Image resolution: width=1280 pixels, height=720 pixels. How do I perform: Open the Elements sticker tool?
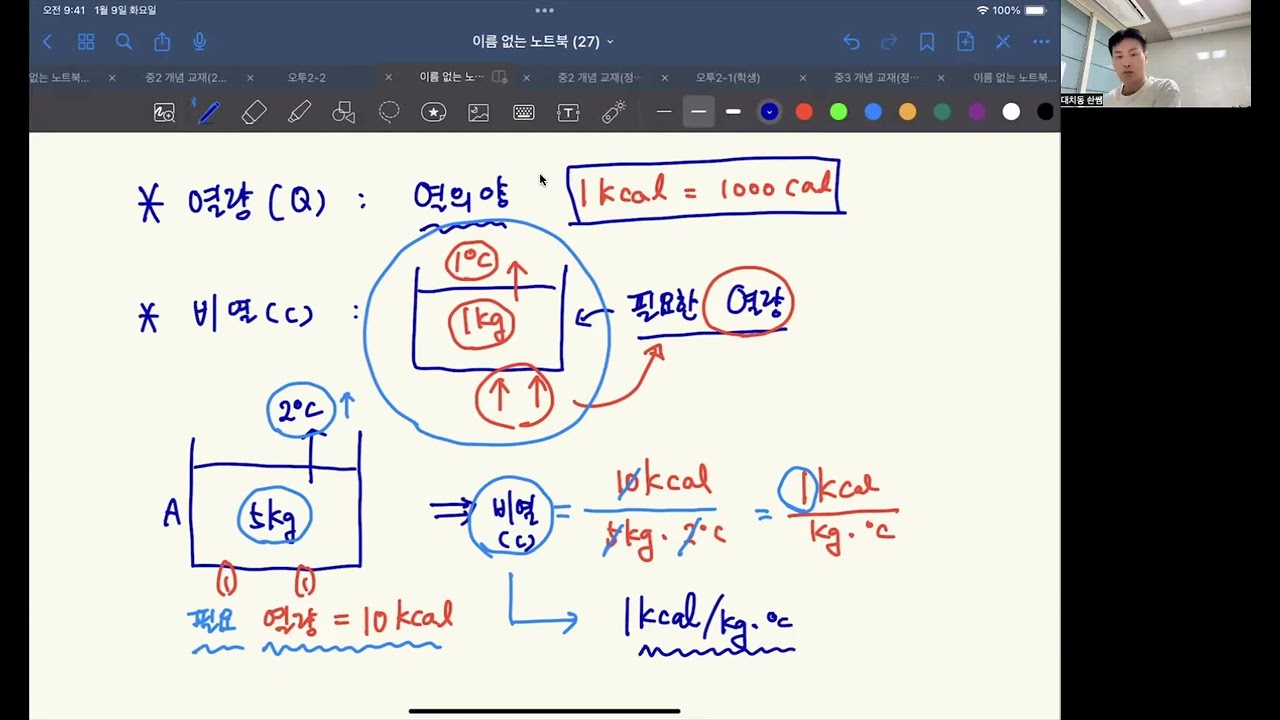433,113
